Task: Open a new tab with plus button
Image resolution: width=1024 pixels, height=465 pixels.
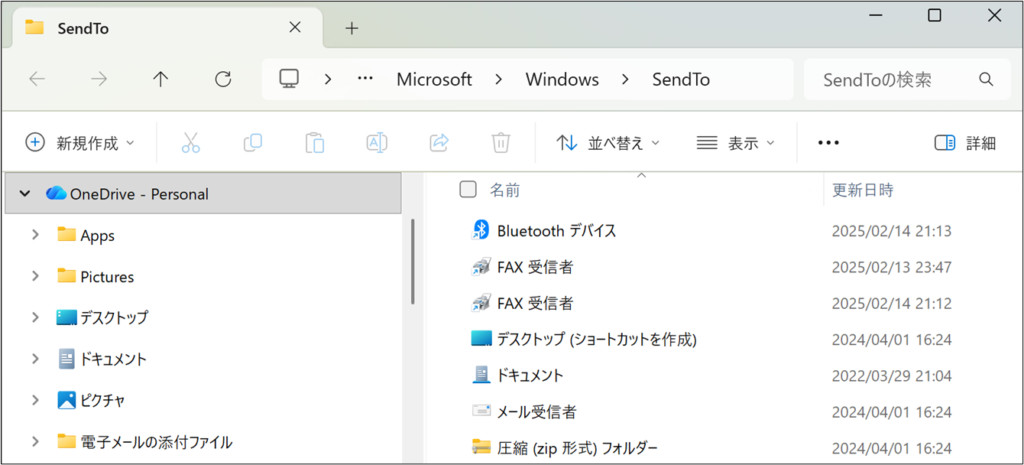Action: pos(351,28)
